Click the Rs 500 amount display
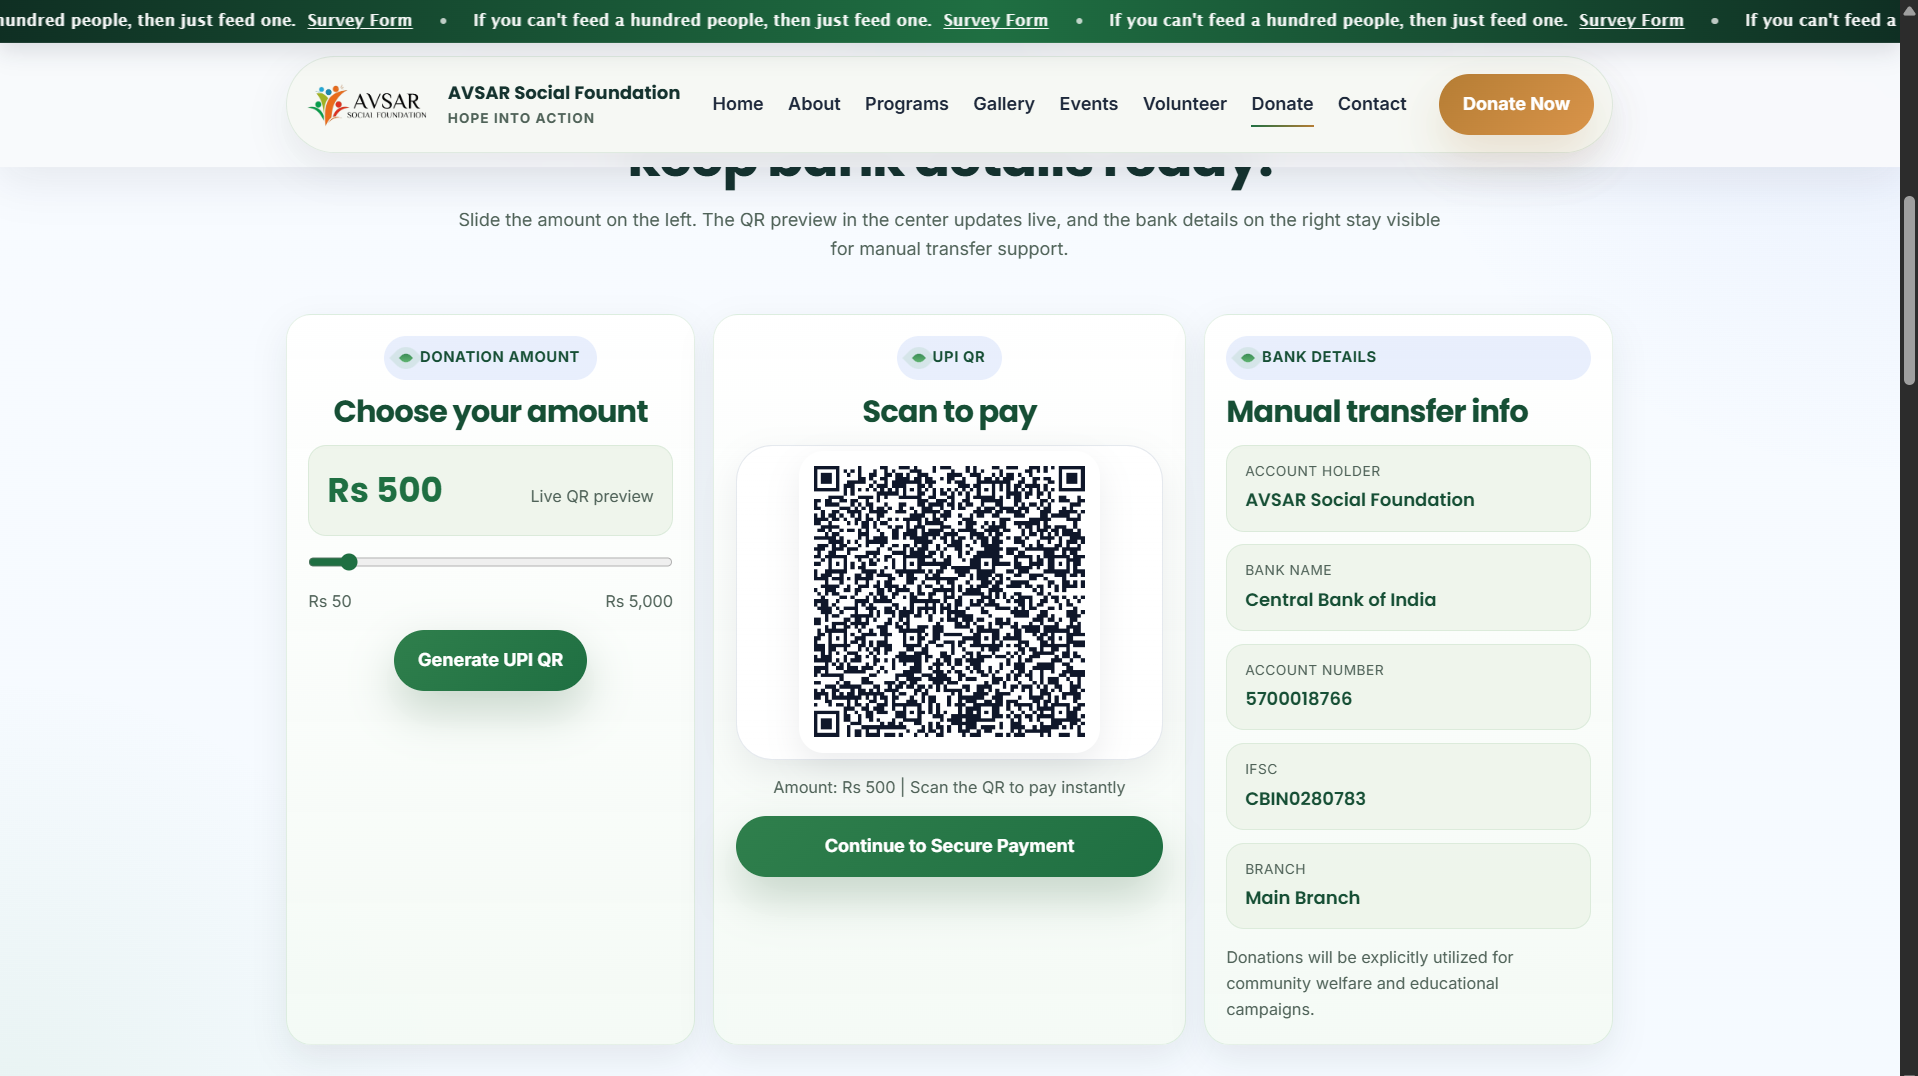The image size is (1918, 1076). (x=385, y=490)
